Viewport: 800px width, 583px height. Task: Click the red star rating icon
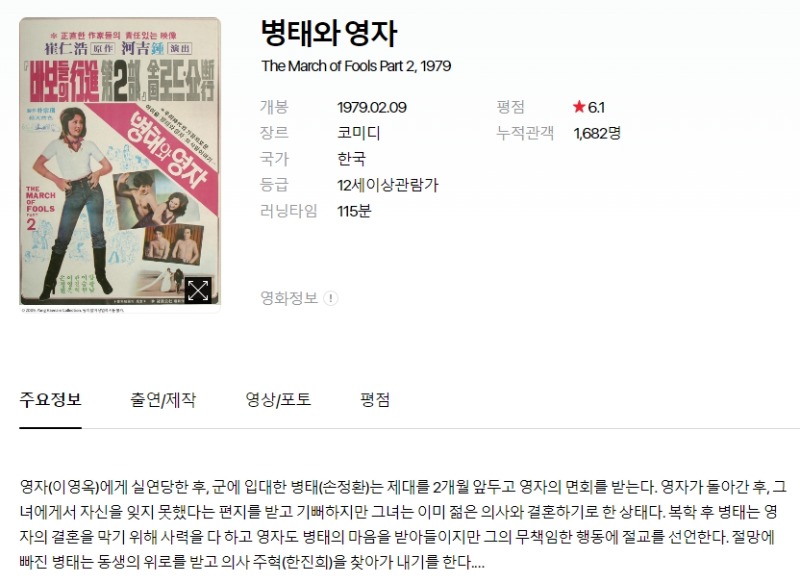pyautogui.click(x=579, y=107)
